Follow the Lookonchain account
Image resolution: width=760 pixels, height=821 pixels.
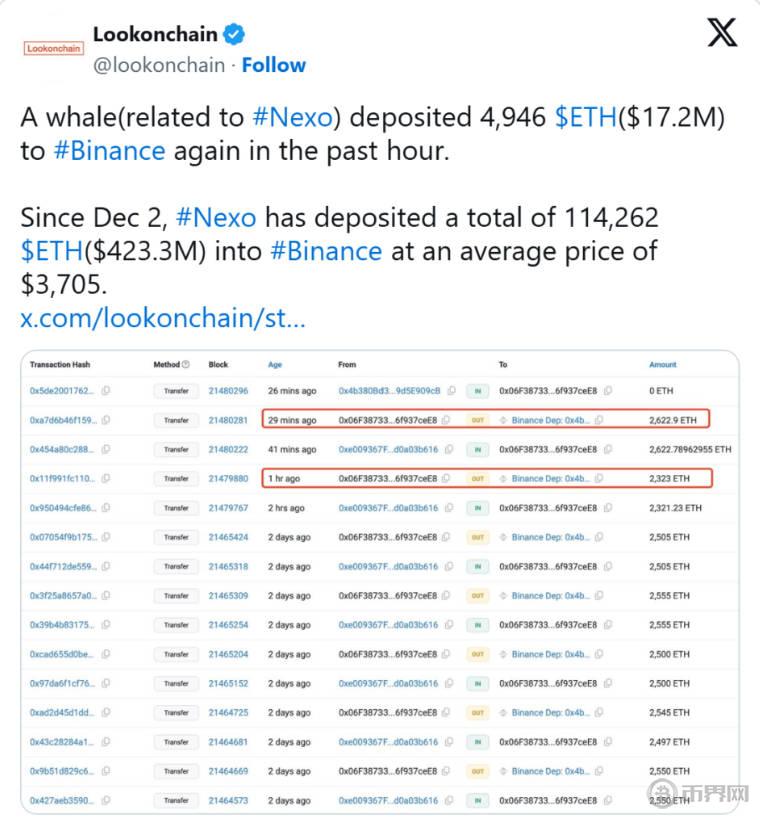(x=274, y=65)
